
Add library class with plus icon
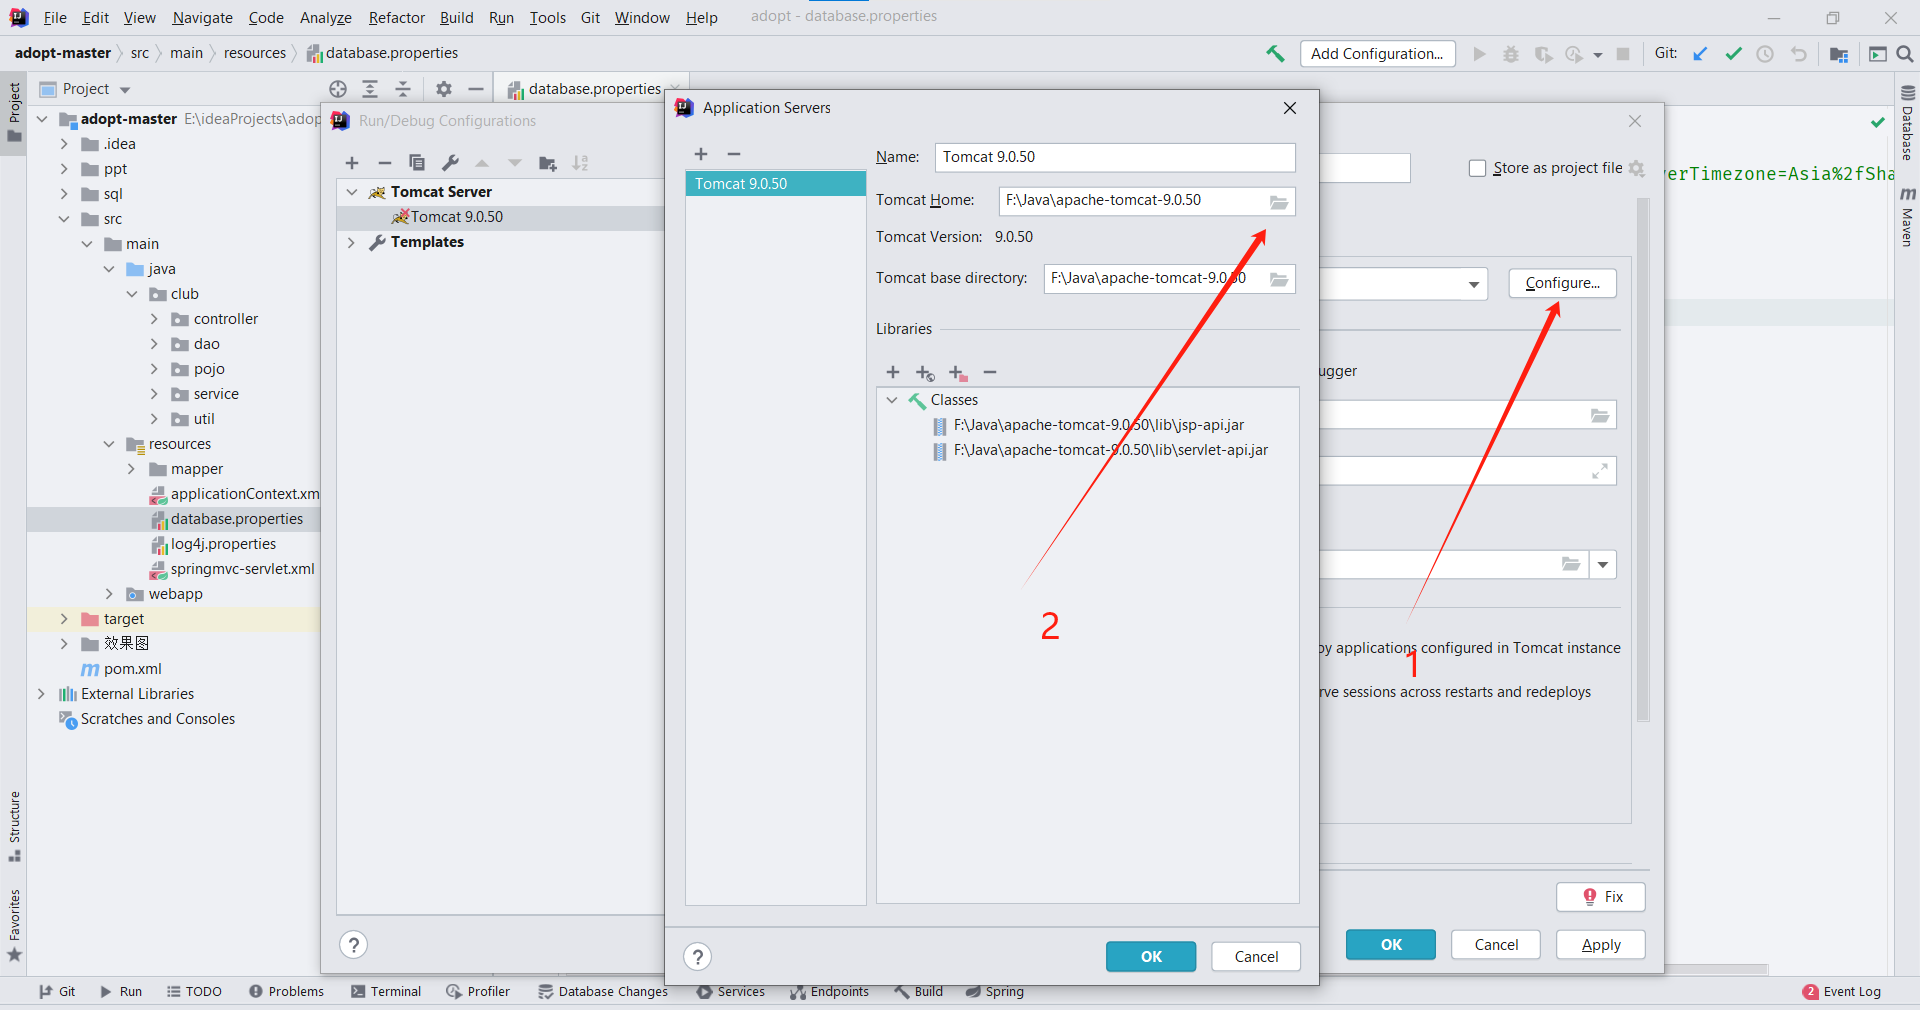pos(893,373)
